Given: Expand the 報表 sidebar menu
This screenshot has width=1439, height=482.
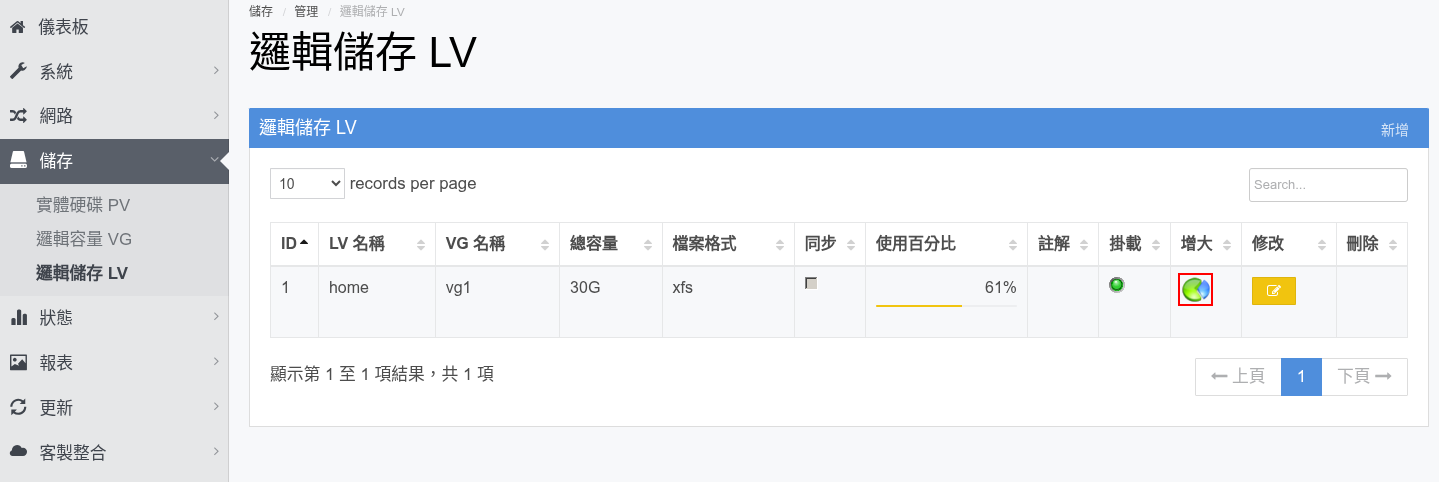Looking at the screenshot, I should [x=114, y=362].
